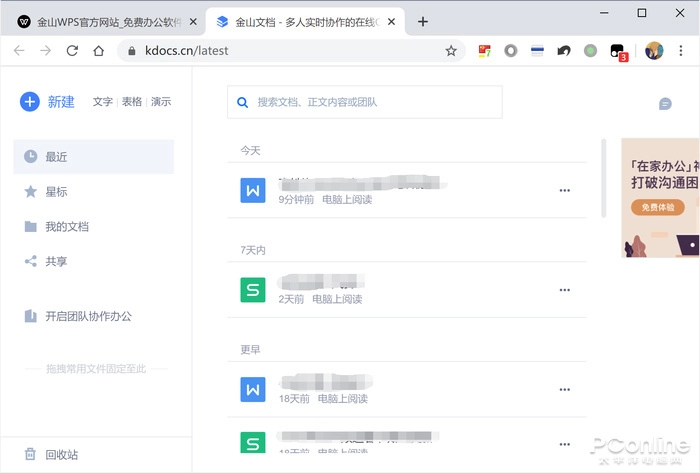The image size is (700, 473).
Task: Click the team building icon
Action: (x=30, y=316)
